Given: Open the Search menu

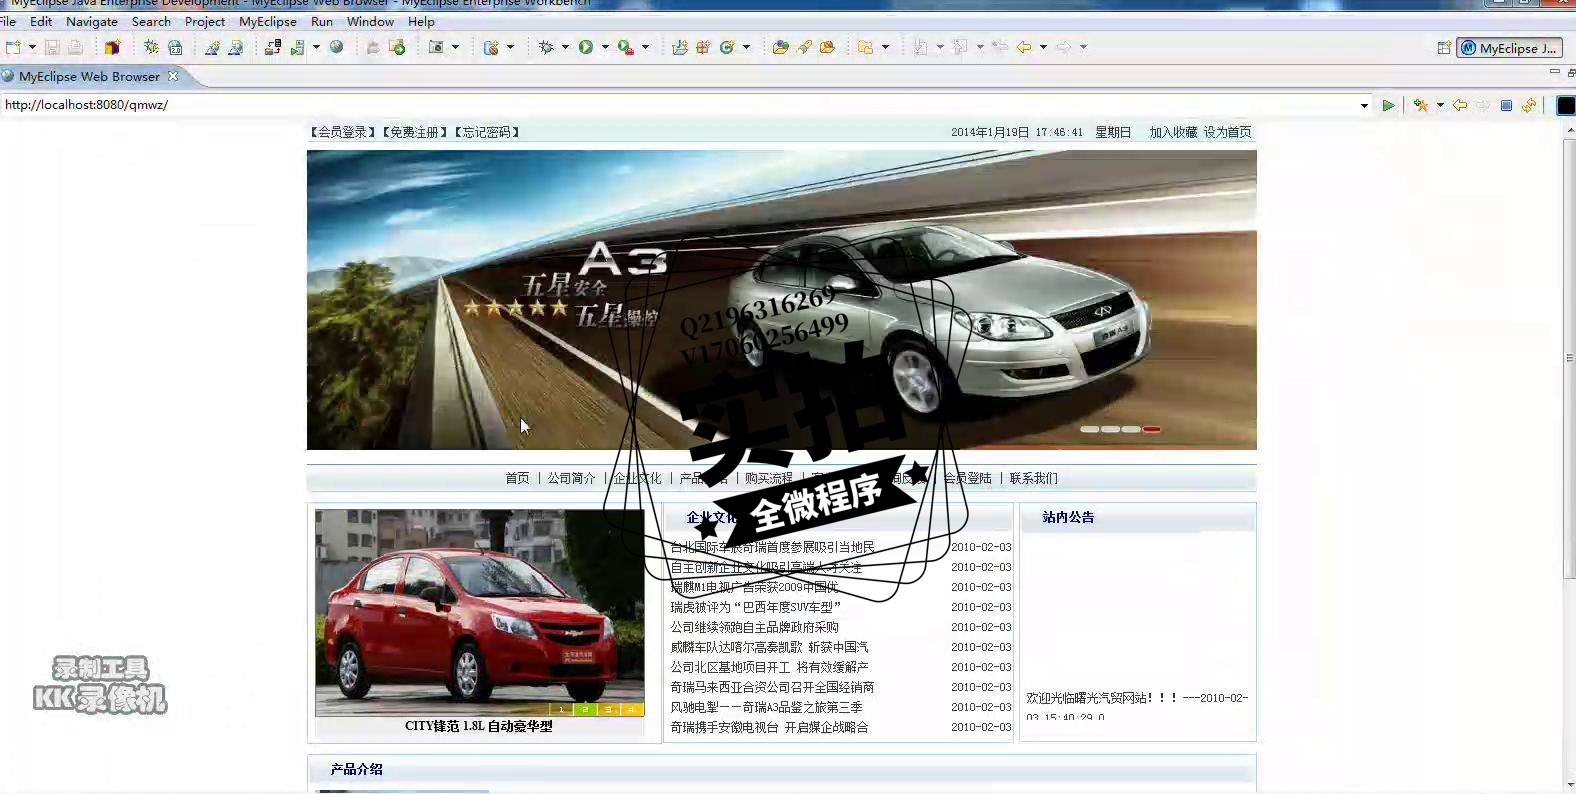Looking at the screenshot, I should [151, 21].
